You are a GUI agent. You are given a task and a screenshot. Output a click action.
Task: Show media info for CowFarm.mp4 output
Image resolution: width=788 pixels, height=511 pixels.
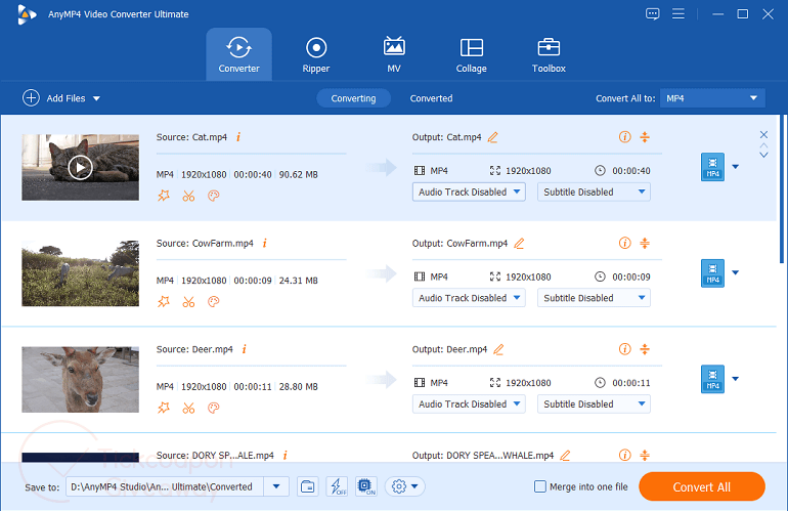pos(625,243)
